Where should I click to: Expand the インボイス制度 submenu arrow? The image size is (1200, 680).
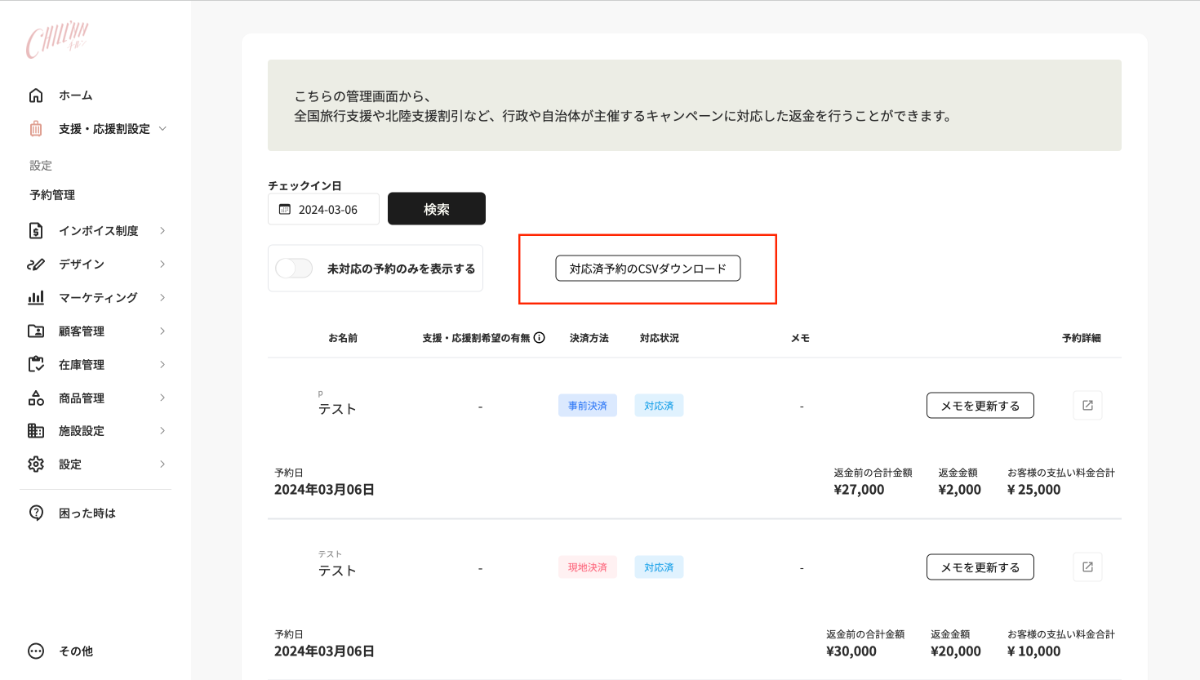[162, 231]
